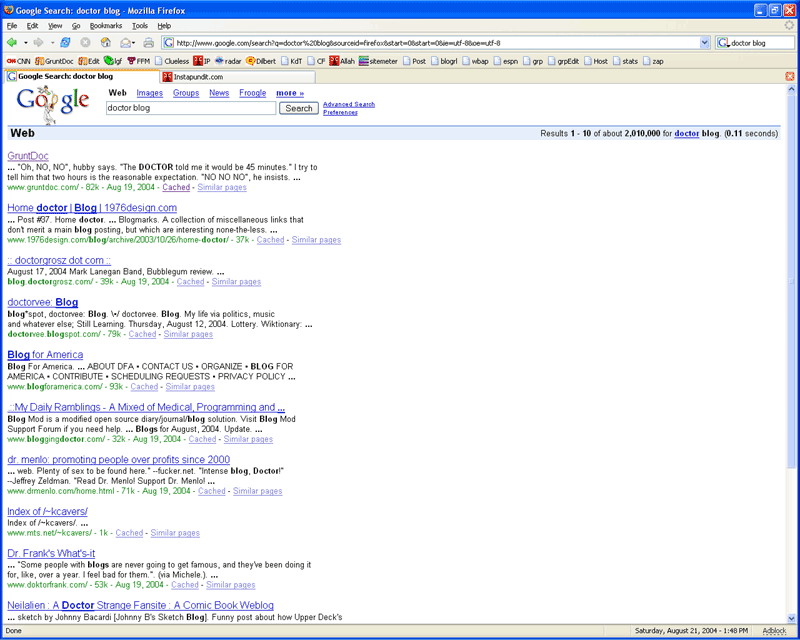Open Back button history dropdown arrow

(x=26, y=43)
